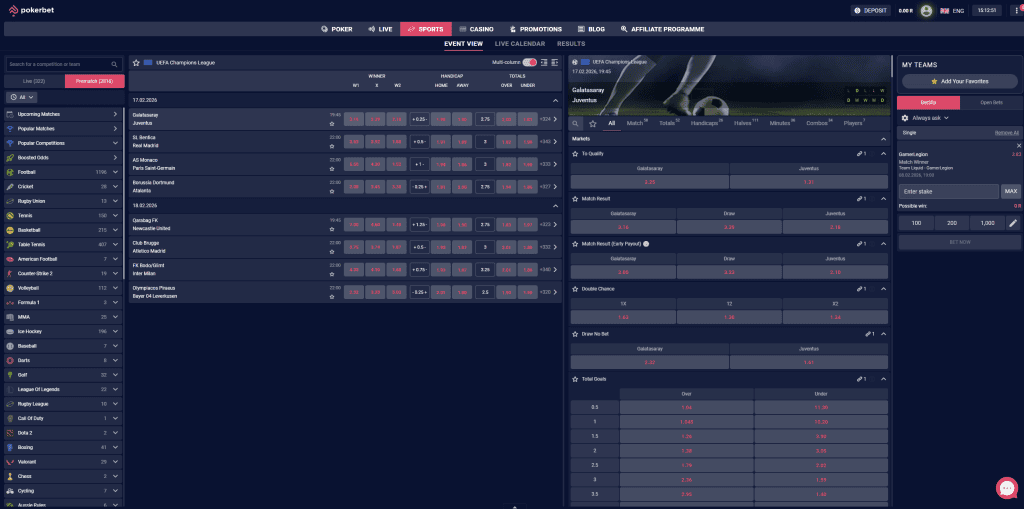This screenshot has height=509, width=1024.
Task: Select Galatasaray Draw No Bet odds
Action: [650, 362]
